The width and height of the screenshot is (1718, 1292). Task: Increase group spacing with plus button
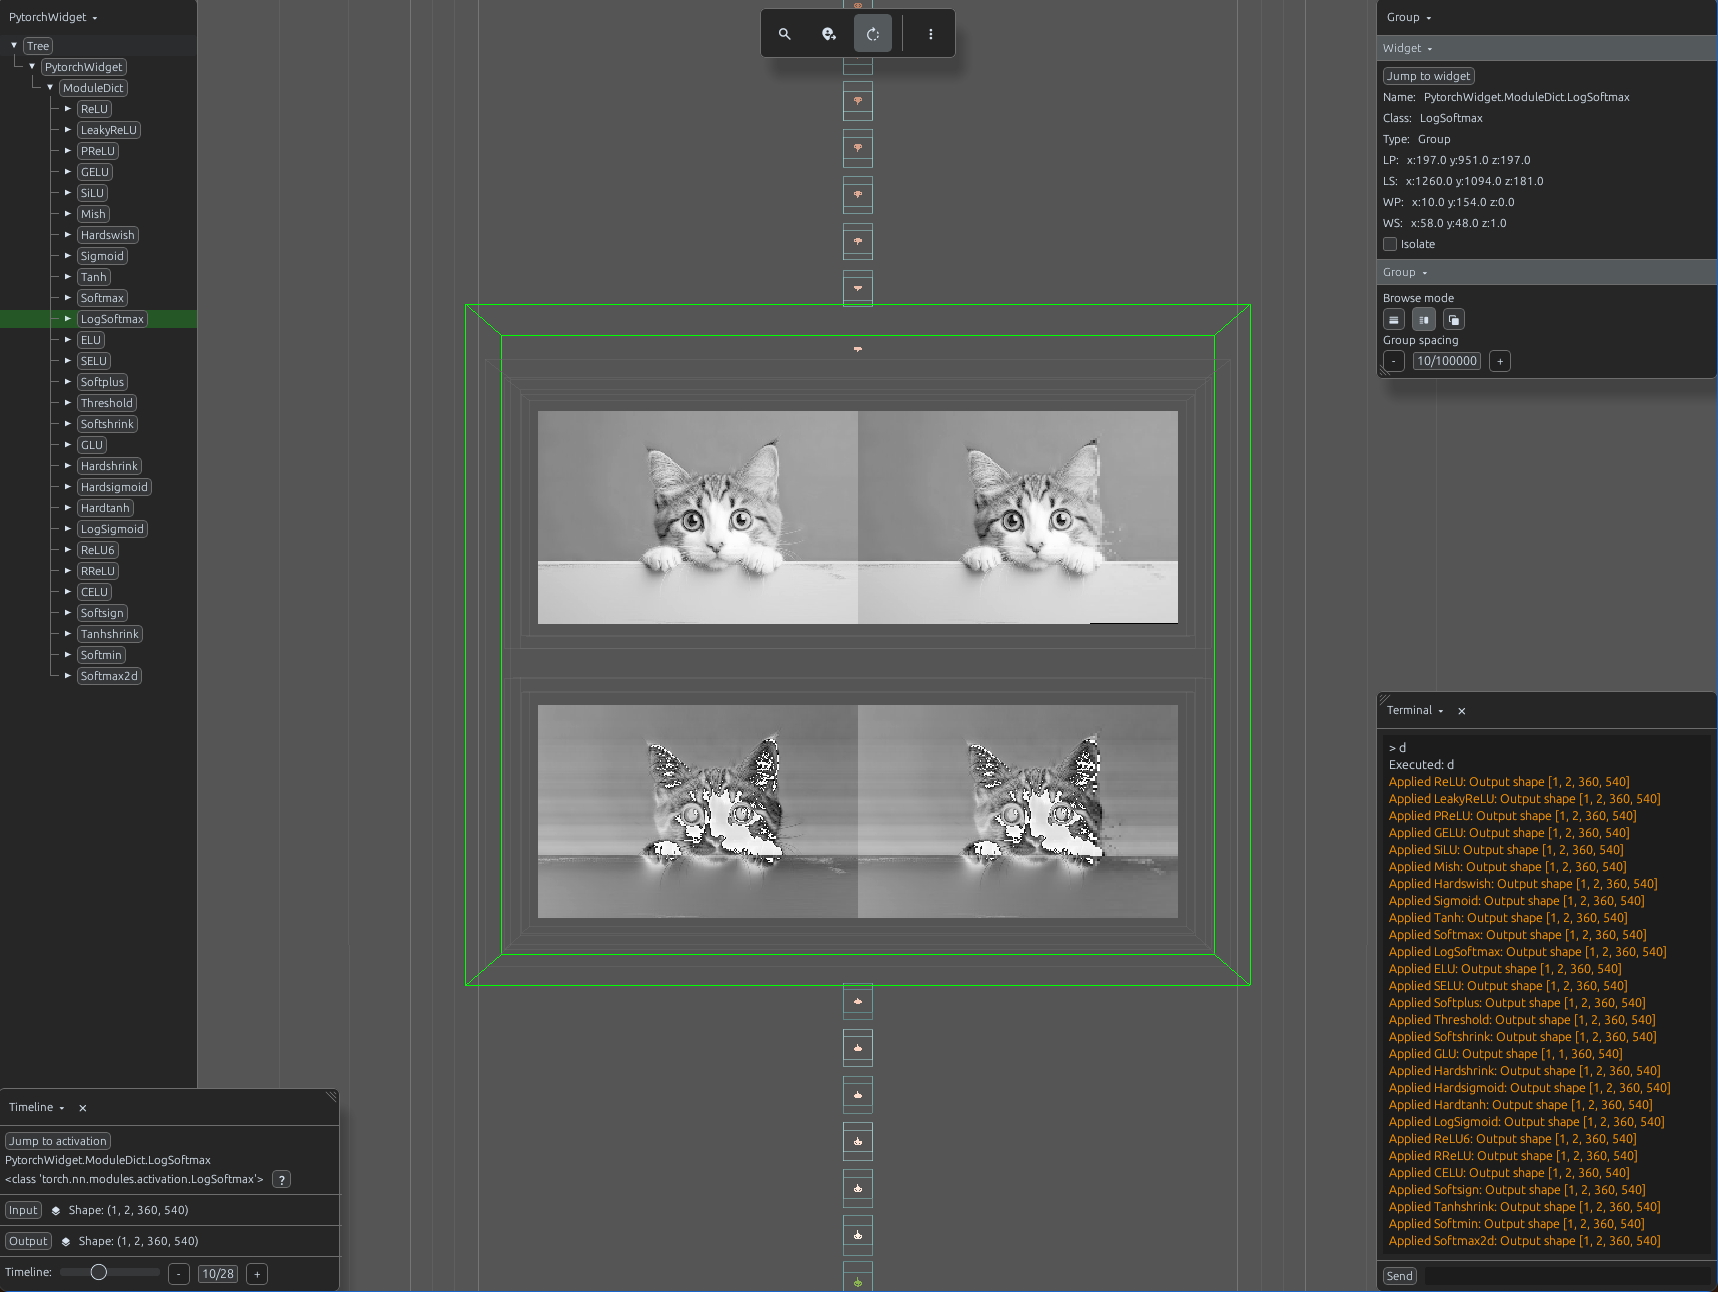[x=1500, y=362]
